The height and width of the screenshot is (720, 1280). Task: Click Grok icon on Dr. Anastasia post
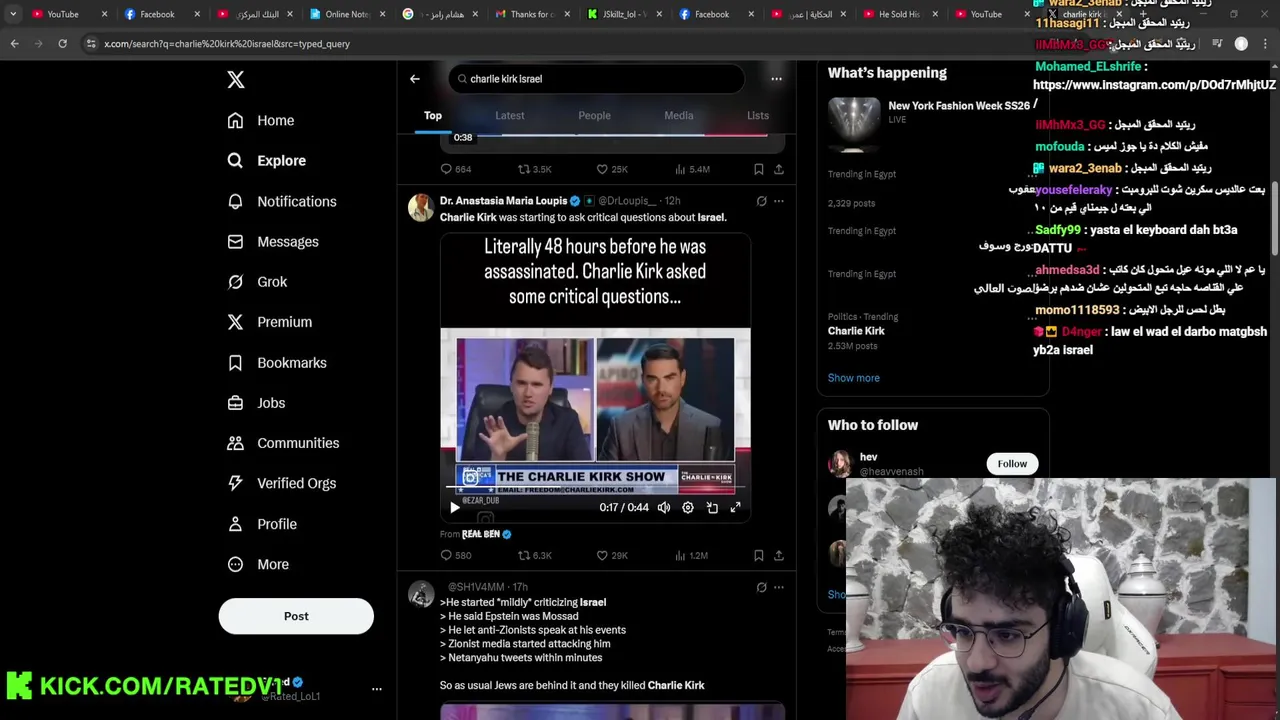tap(761, 201)
